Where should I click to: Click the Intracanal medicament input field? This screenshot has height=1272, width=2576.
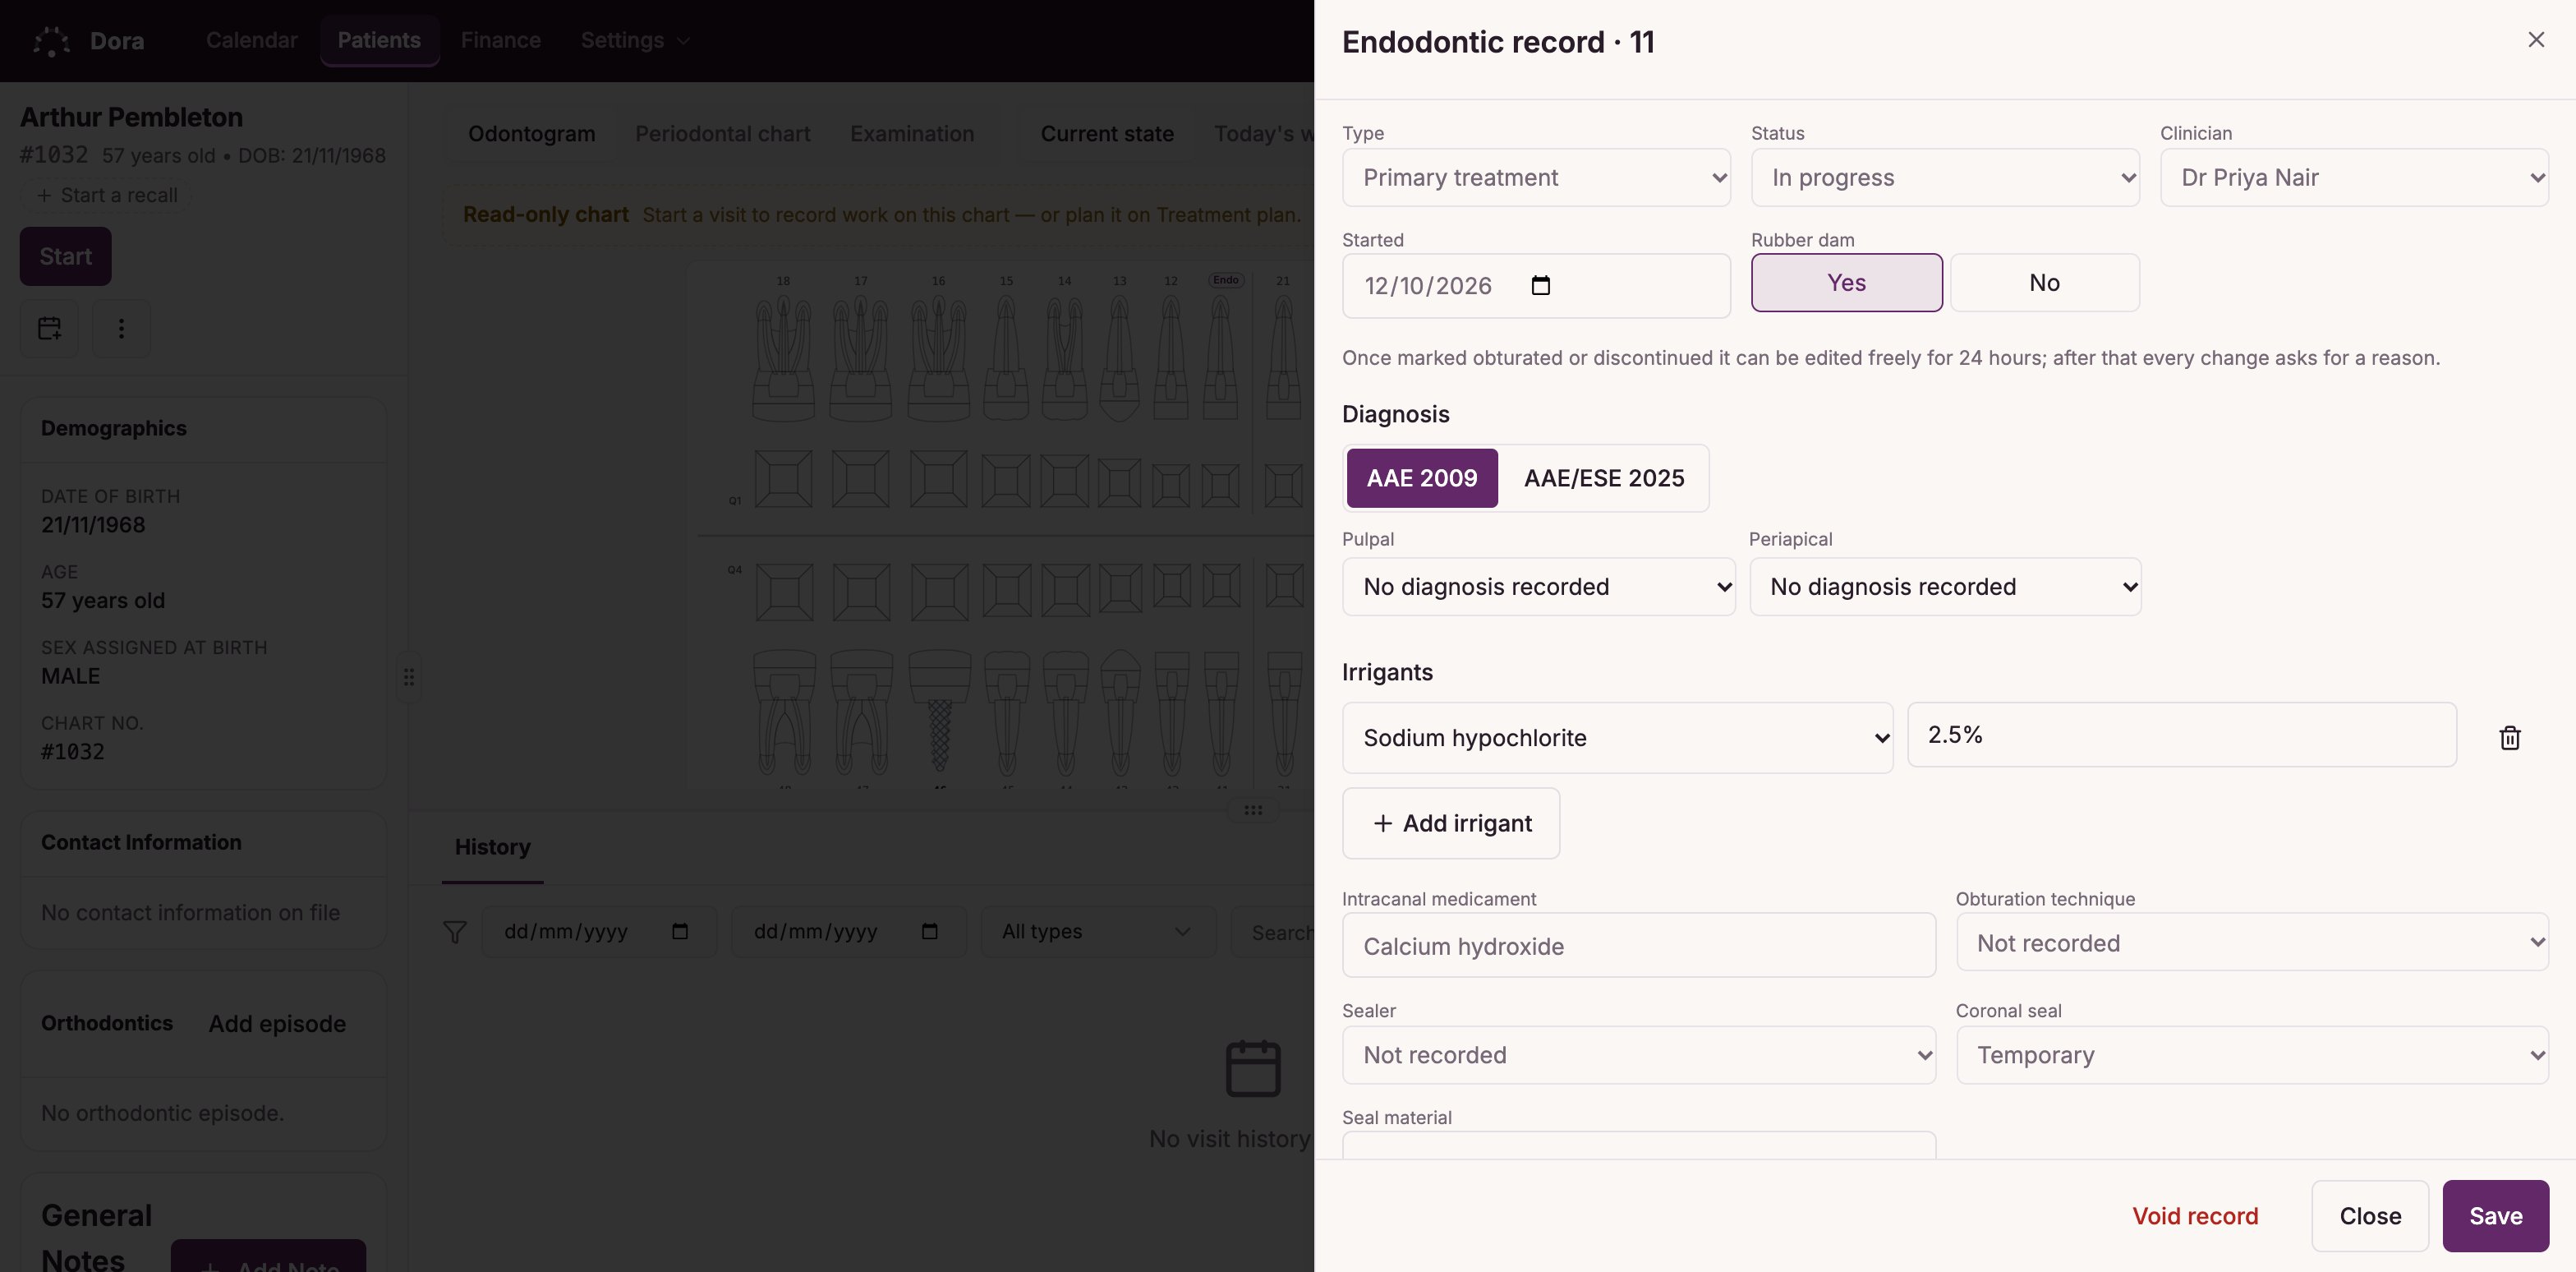point(1638,945)
